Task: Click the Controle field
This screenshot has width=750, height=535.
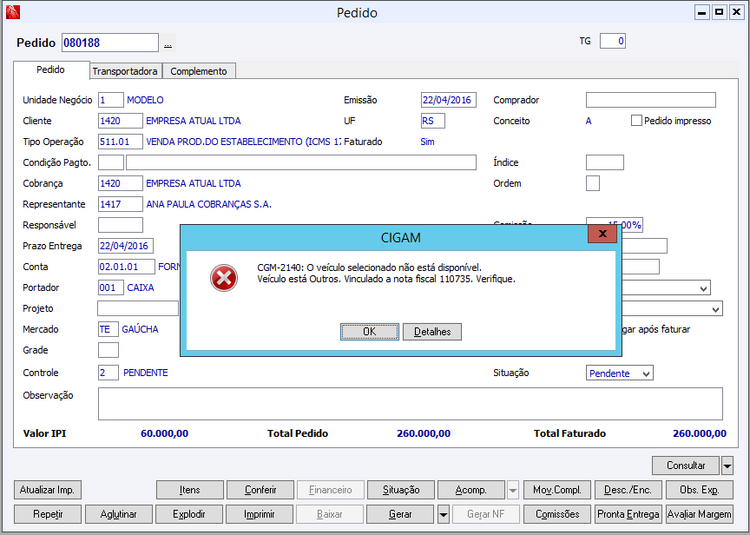Action: pyautogui.click(x=109, y=372)
